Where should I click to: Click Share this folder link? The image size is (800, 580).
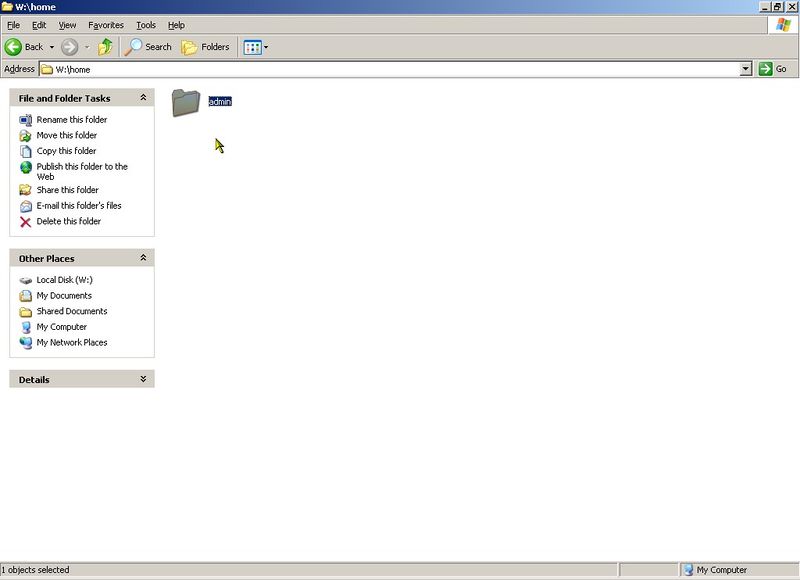pos(67,190)
